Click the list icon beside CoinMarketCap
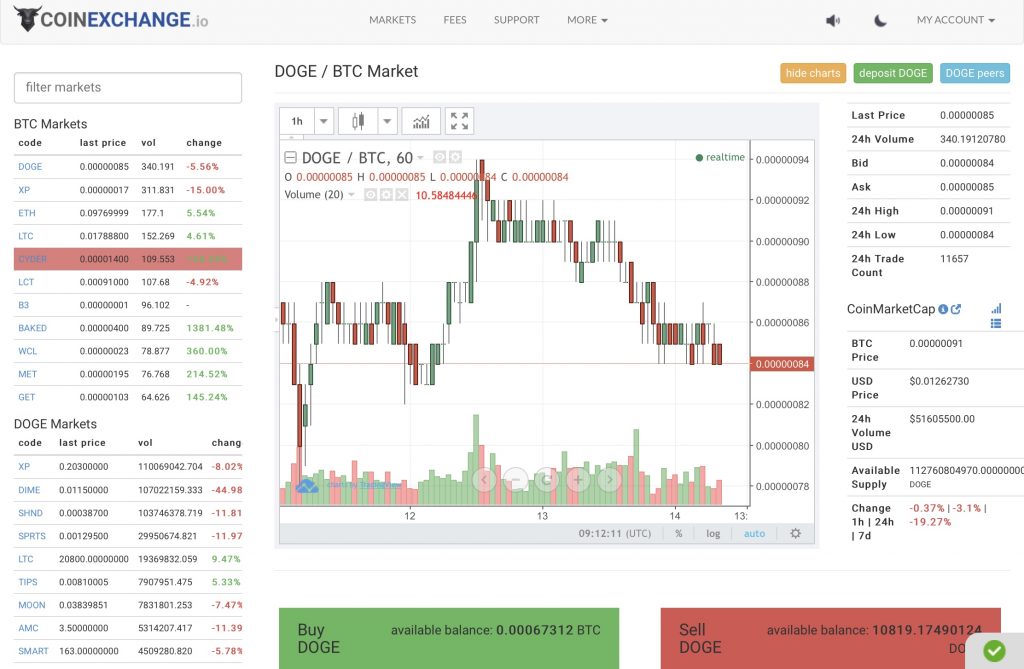Viewport: 1024px width, 669px height. (x=996, y=323)
